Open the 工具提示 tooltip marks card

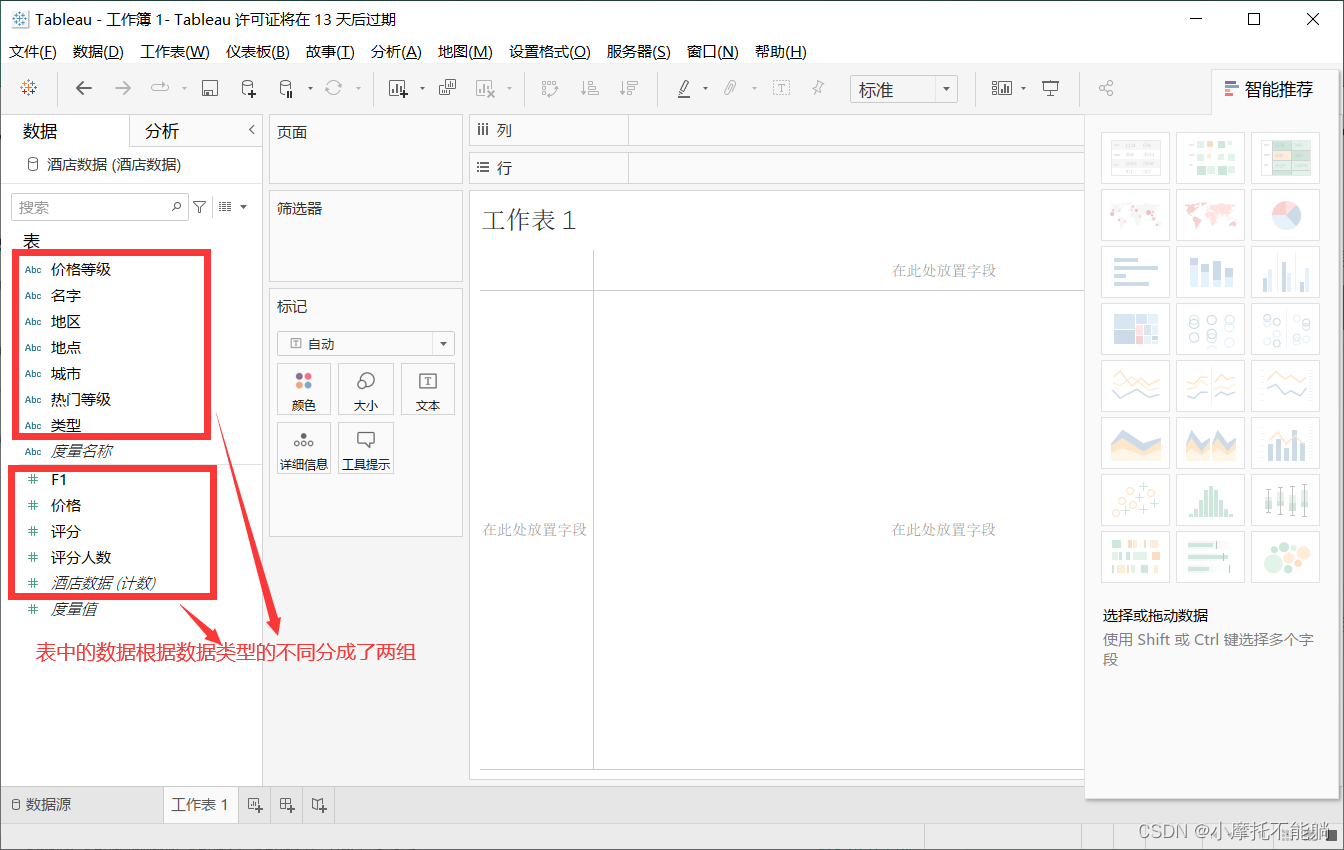click(366, 448)
